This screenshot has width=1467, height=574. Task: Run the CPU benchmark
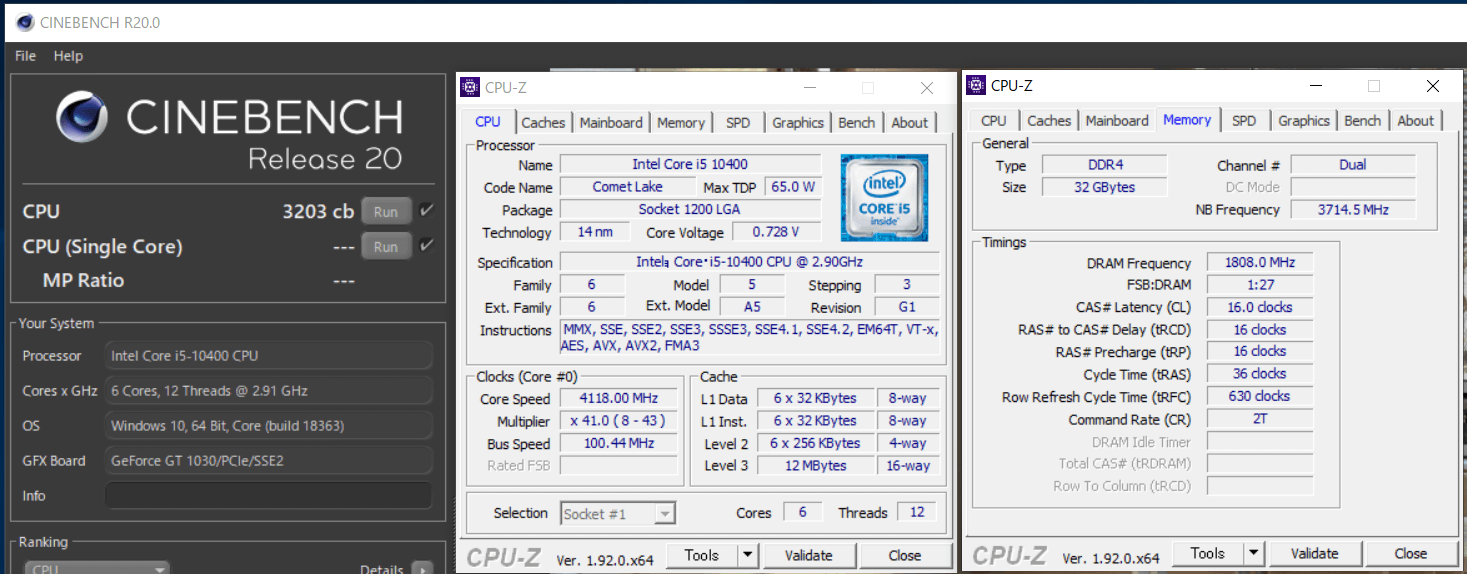pyautogui.click(x=386, y=212)
